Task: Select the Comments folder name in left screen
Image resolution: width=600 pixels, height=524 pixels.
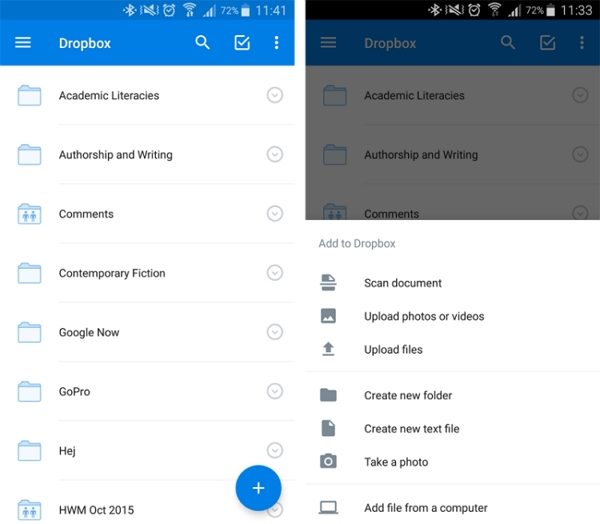Action: coord(86,214)
